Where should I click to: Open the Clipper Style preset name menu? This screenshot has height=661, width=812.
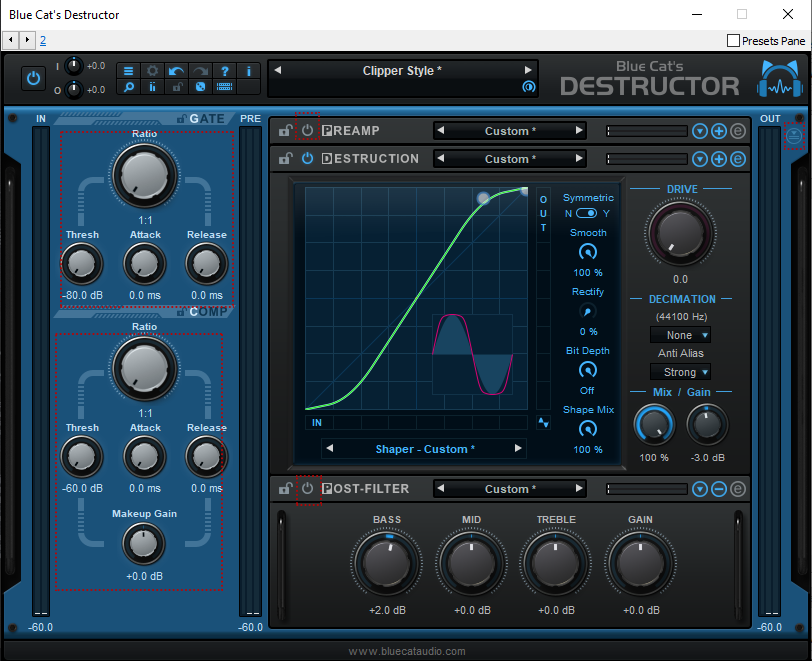(x=402, y=70)
